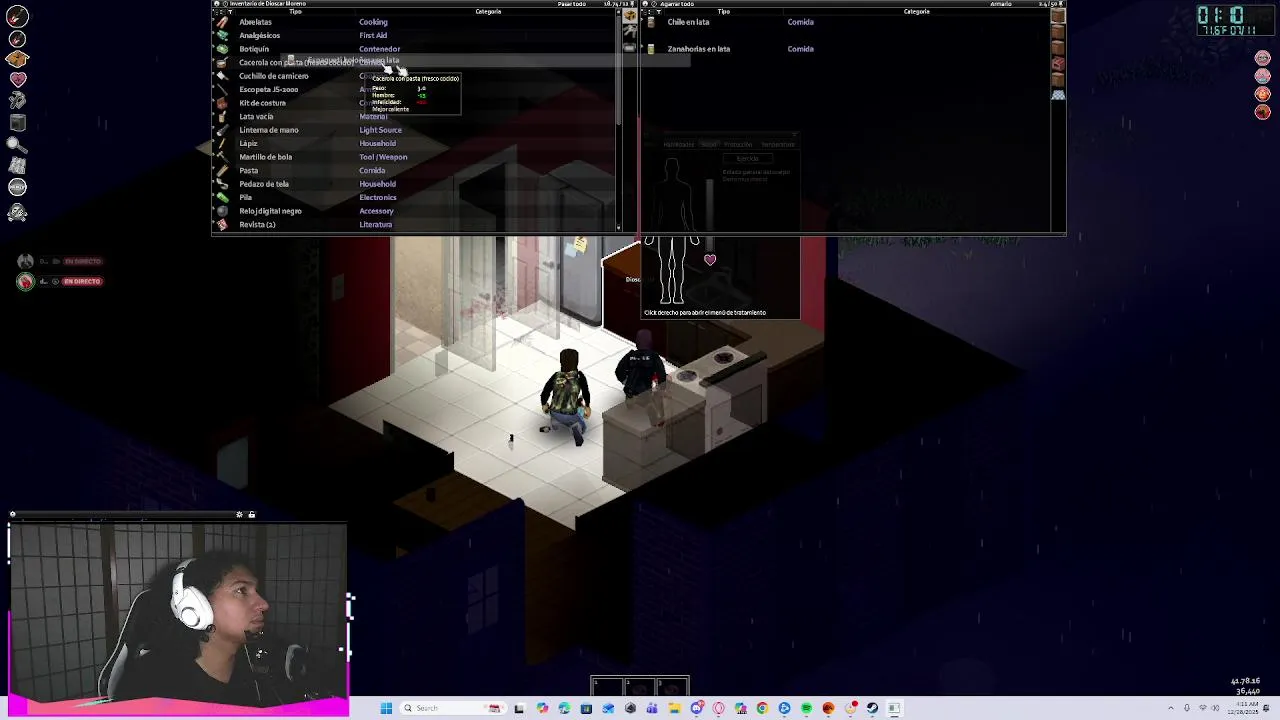Sort inventory by the Tipo column header
Screen dimensions: 1280x720
point(295,12)
